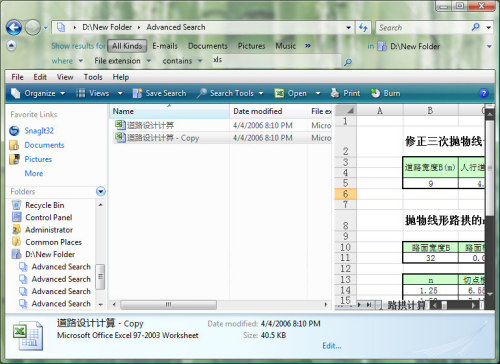Screen dimensions: 500x364
Task: Run search with magnifier beside xls field
Action: [x=348, y=62]
